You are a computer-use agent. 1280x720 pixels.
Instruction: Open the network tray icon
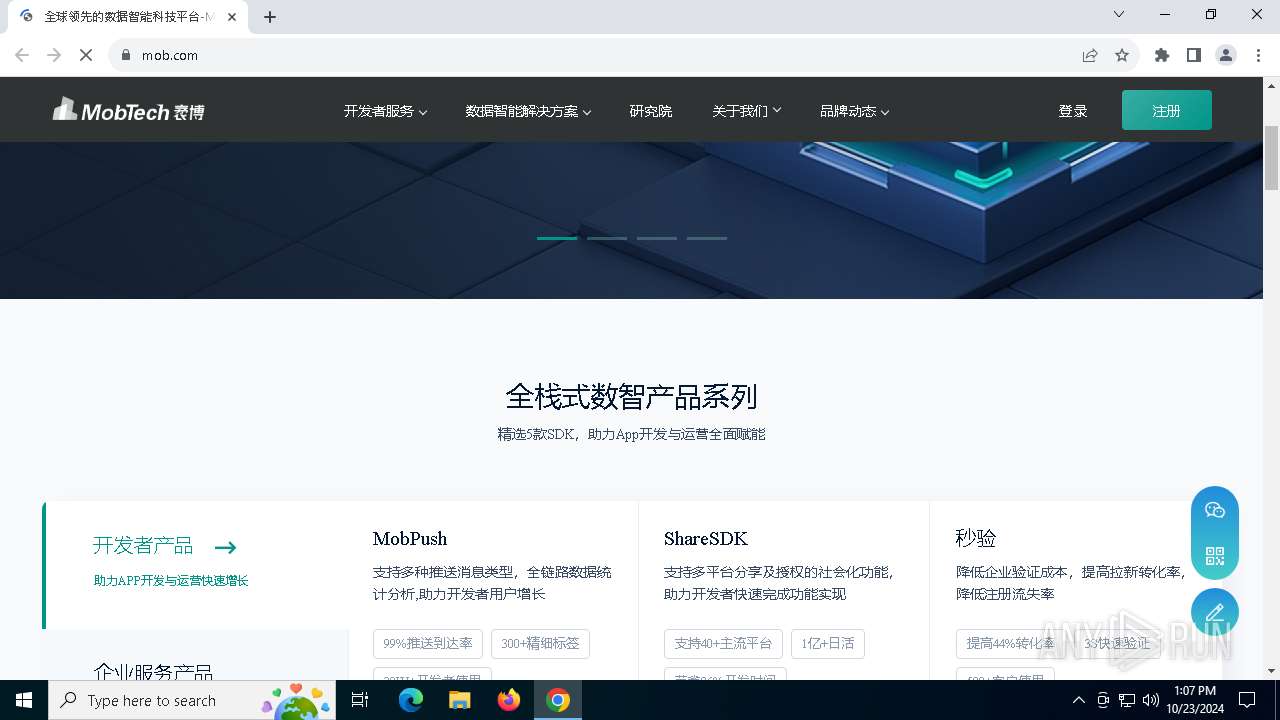tap(1127, 700)
